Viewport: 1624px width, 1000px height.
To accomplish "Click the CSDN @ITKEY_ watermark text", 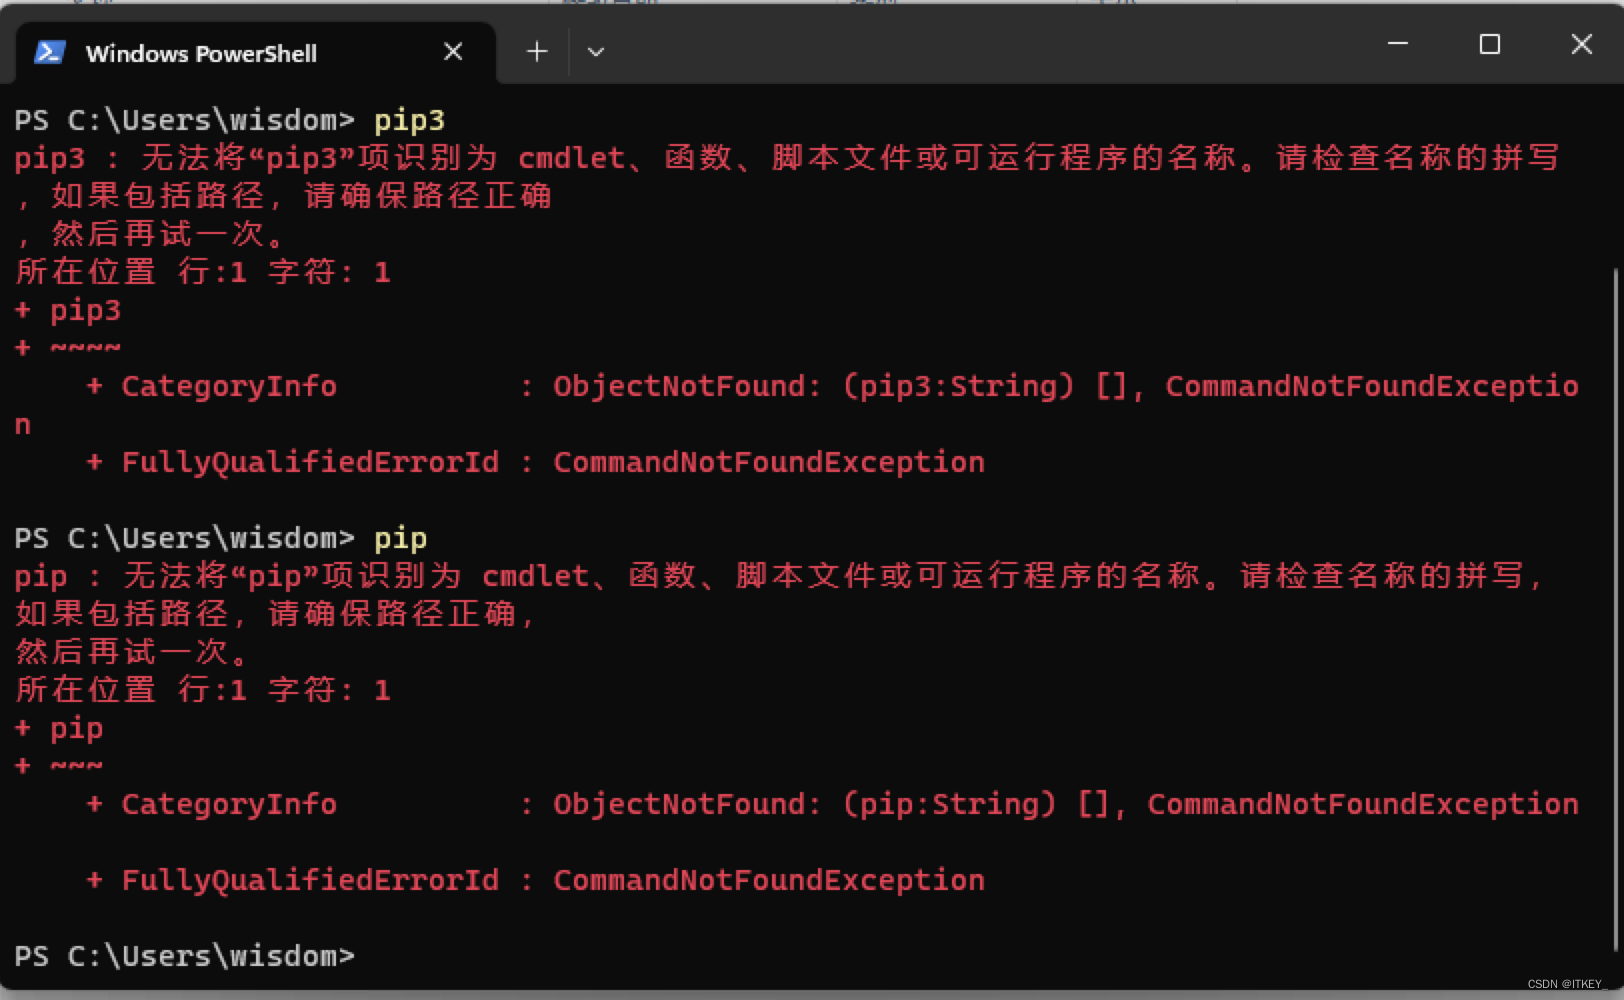I will pos(1563,984).
